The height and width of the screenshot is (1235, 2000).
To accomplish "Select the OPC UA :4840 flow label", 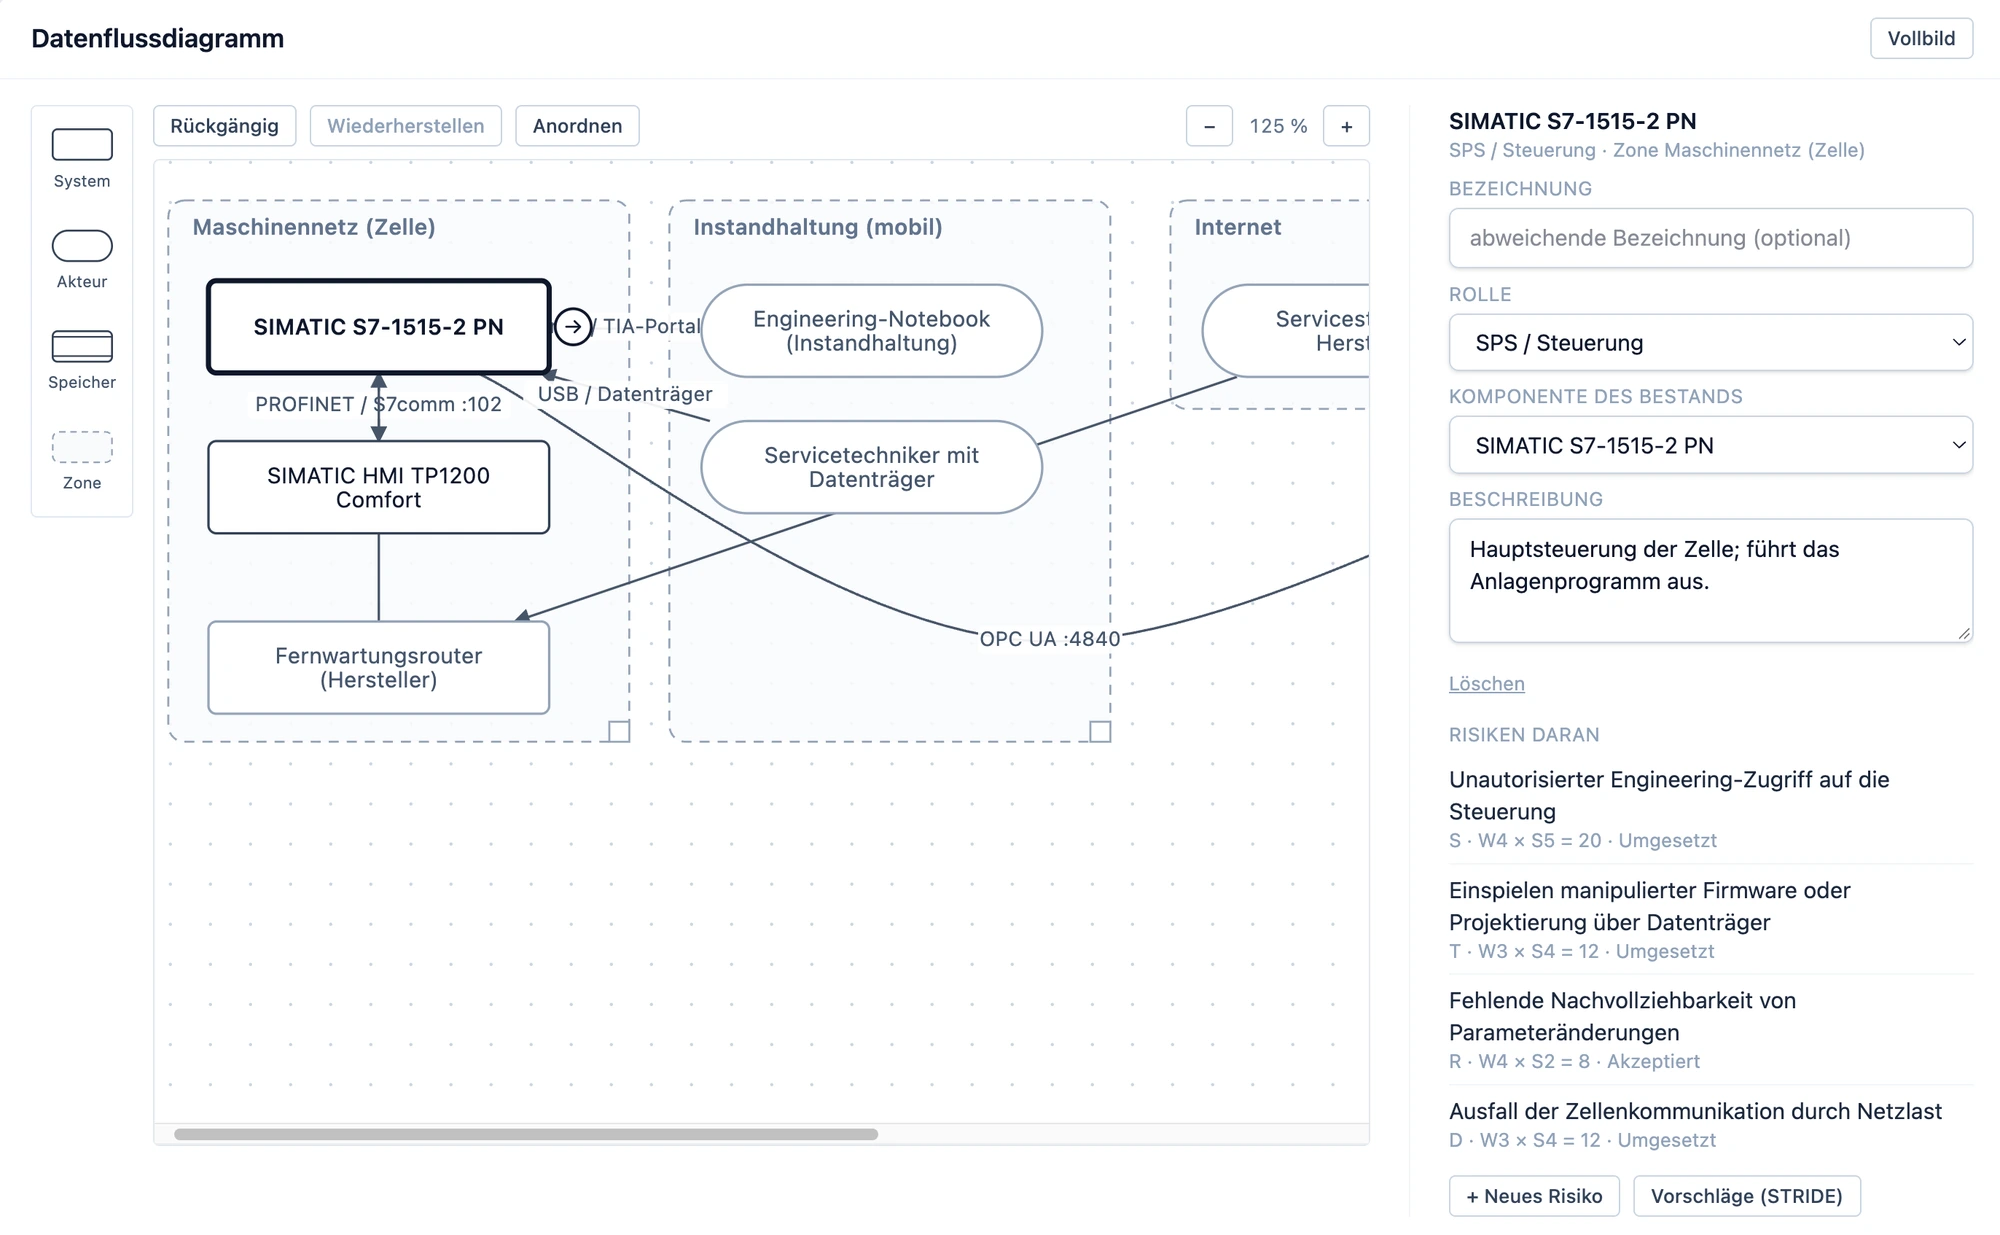I will pyautogui.click(x=1049, y=639).
